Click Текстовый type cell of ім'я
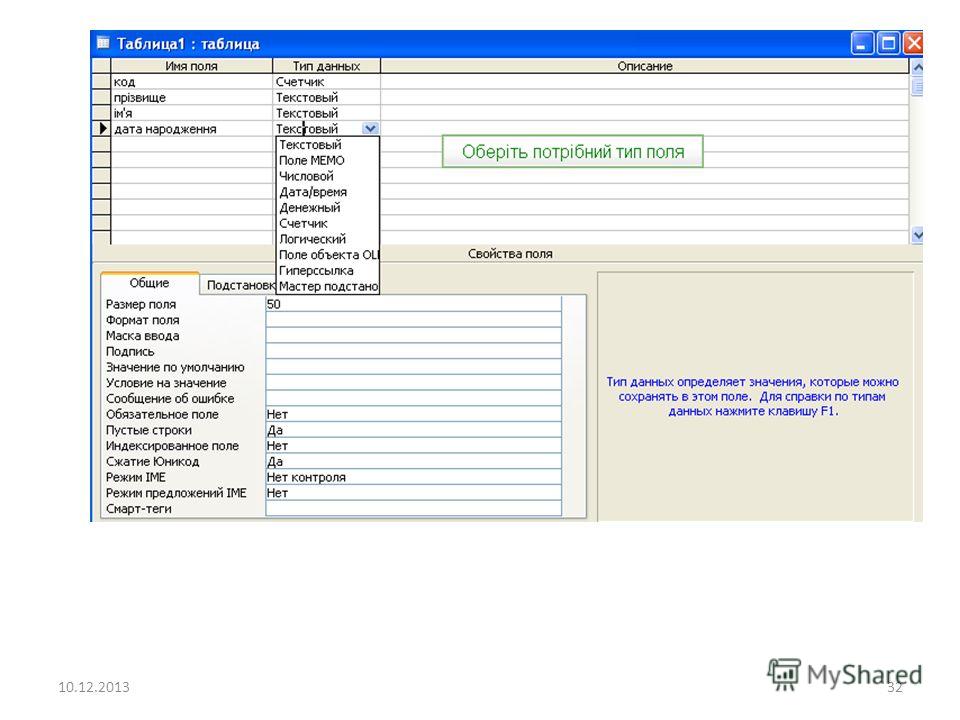This screenshot has height=720, width=960. click(x=326, y=113)
